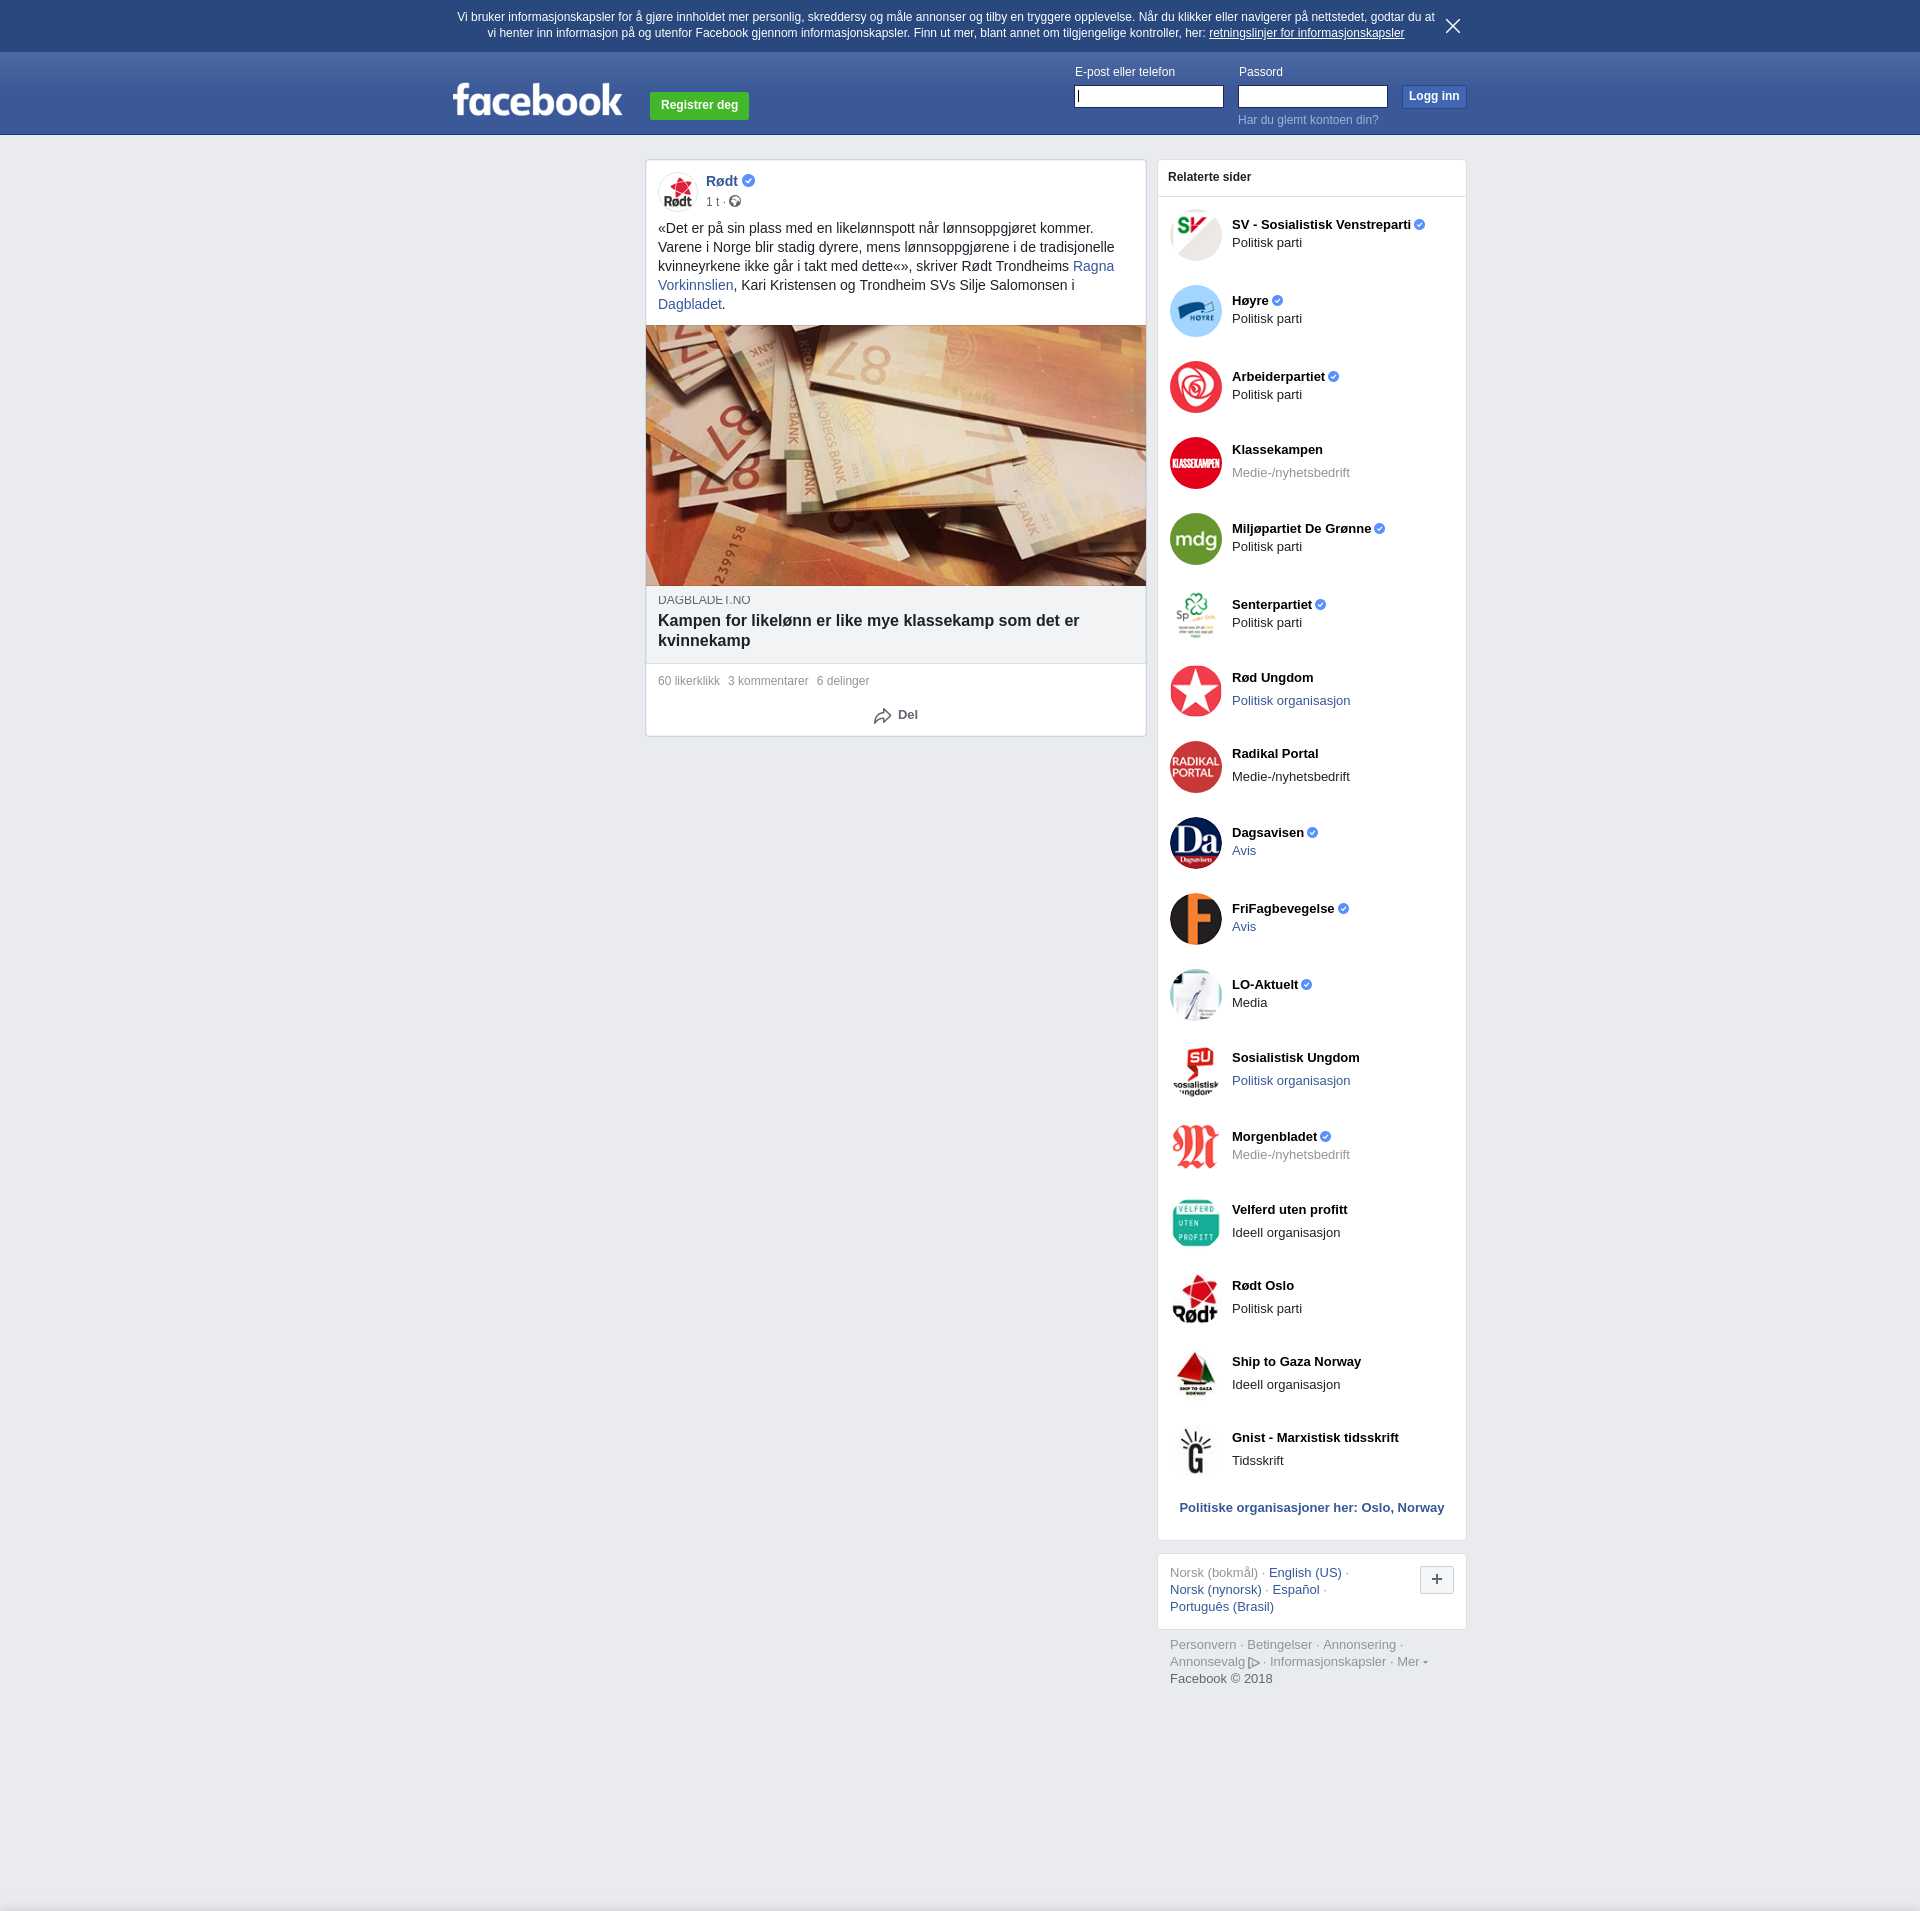
Task: Open the Mer footer dropdown
Action: [x=1412, y=1662]
